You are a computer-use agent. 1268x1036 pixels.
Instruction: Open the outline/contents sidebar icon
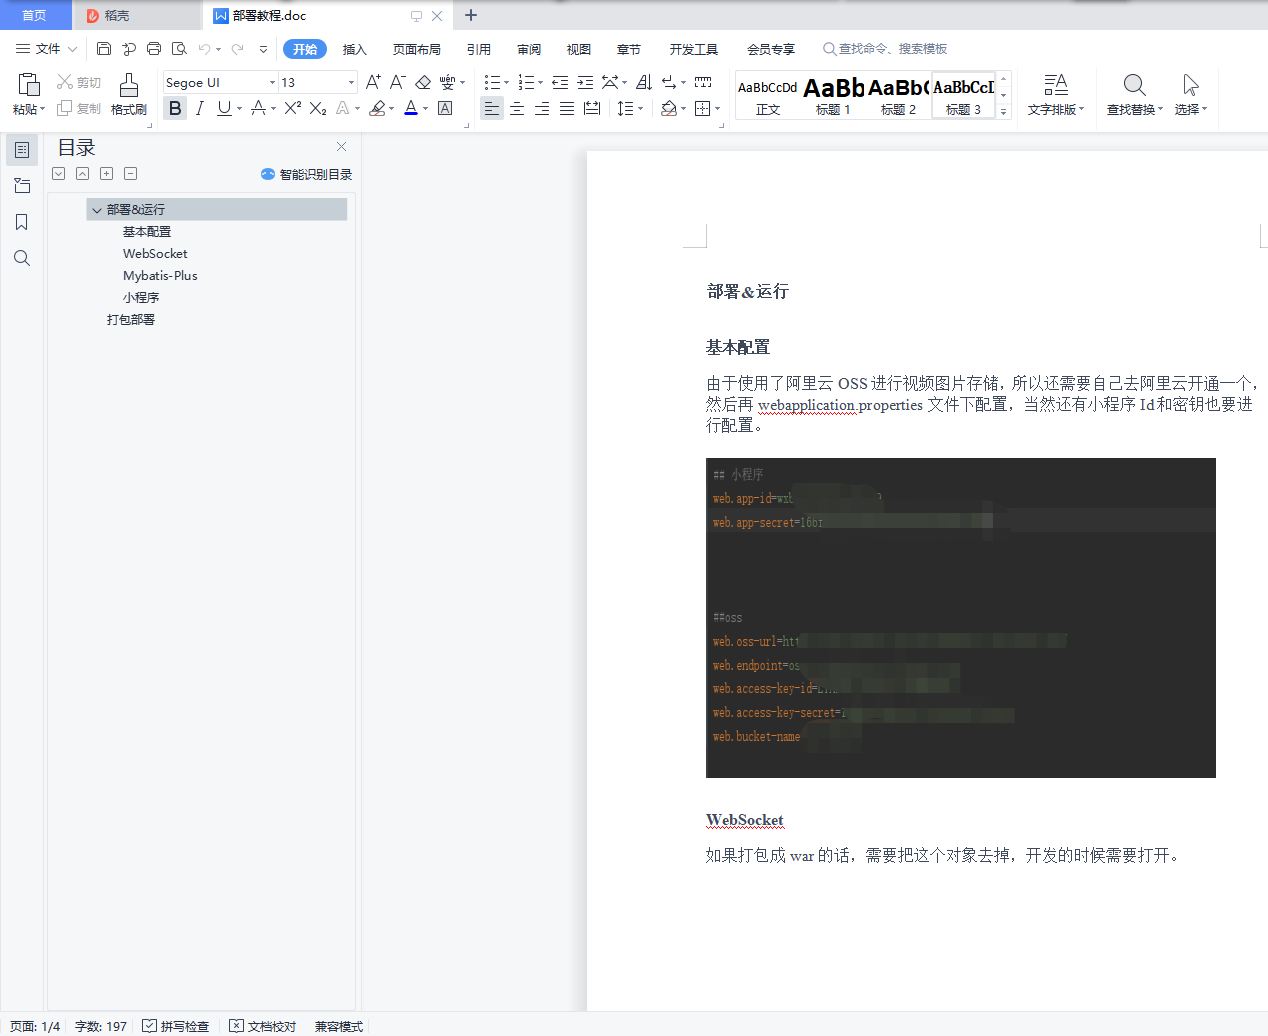(22, 150)
